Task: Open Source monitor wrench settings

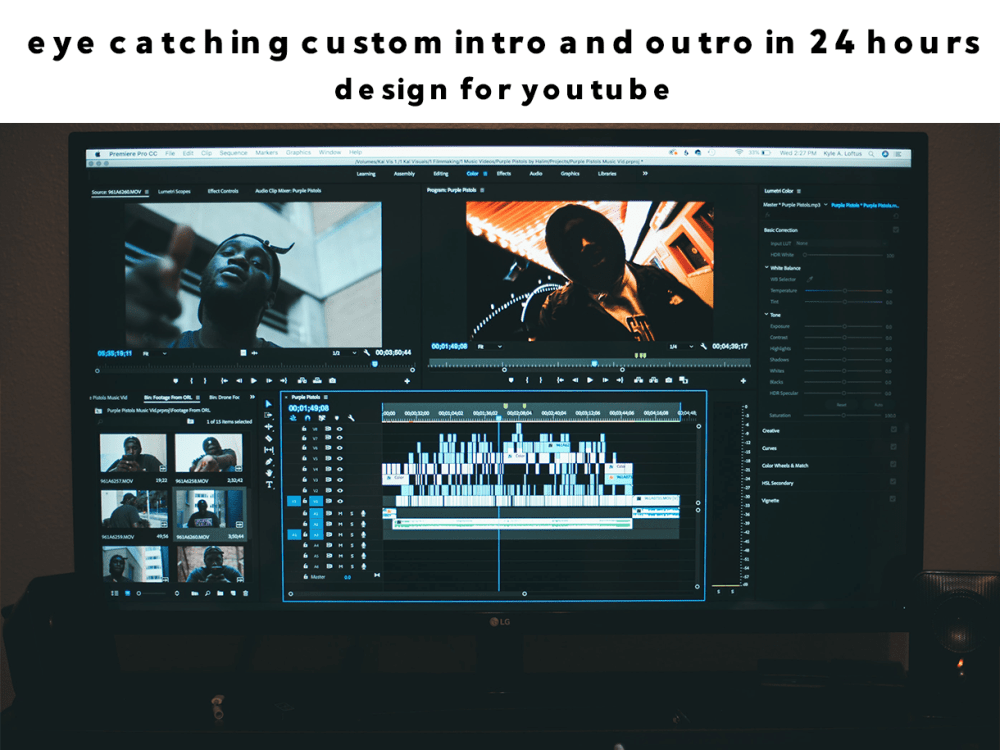Action: pos(367,353)
